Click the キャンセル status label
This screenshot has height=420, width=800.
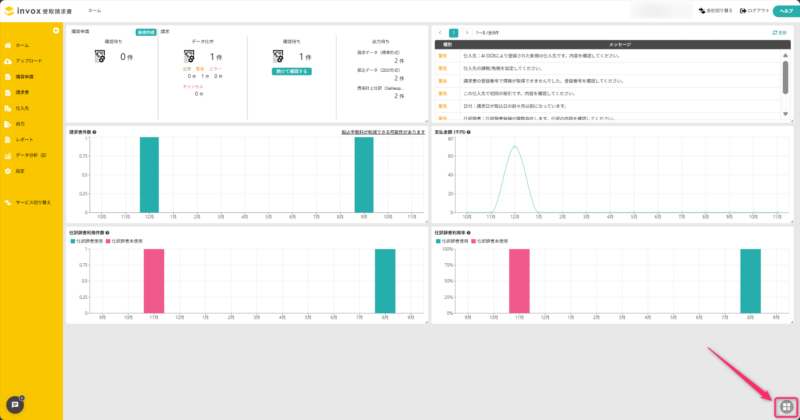pyautogui.click(x=193, y=87)
